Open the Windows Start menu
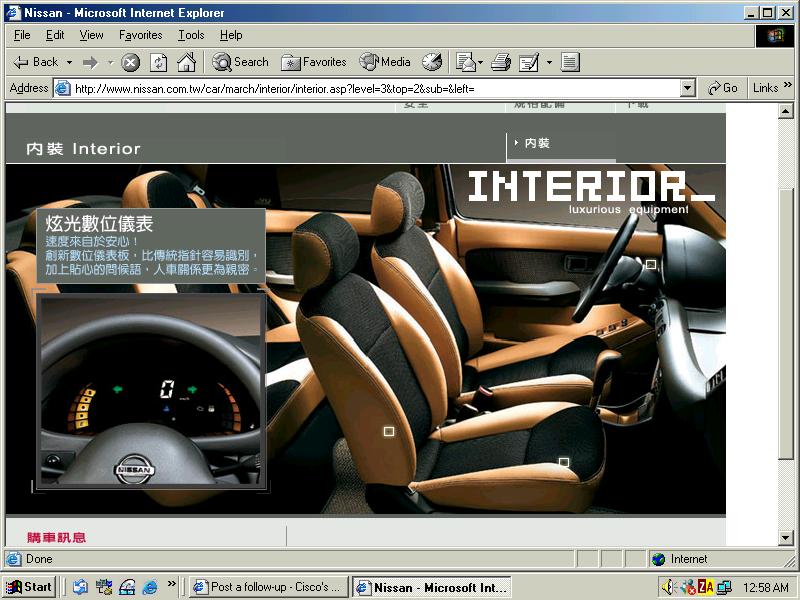Image resolution: width=800 pixels, height=600 pixels. click(29, 587)
